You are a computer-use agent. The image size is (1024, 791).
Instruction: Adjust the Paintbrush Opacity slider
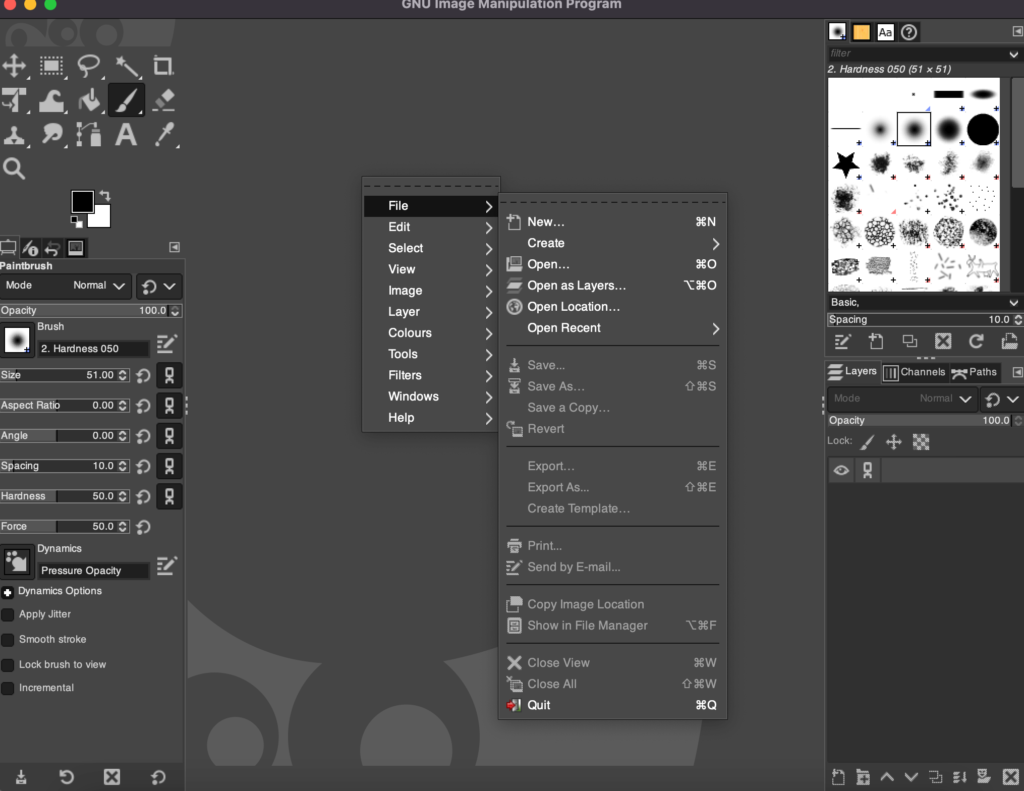tap(90, 311)
